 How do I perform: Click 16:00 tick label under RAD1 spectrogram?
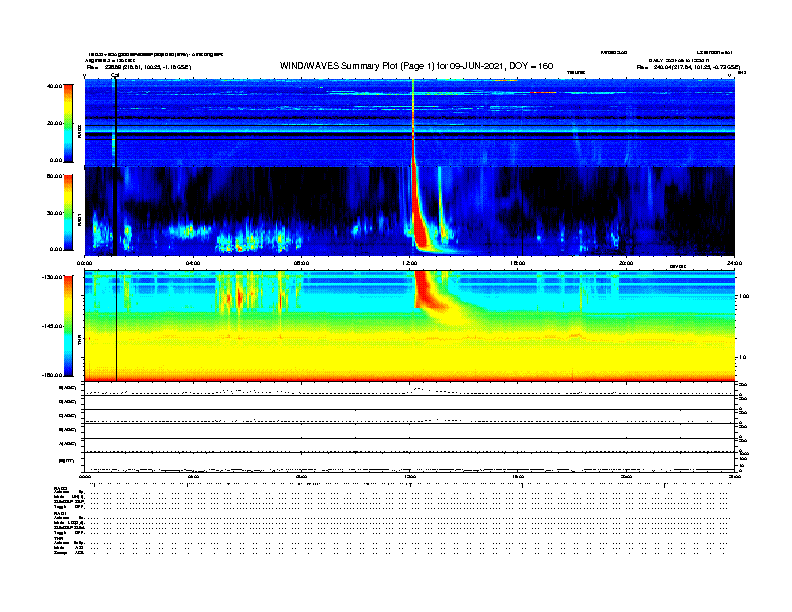pos(518,263)
